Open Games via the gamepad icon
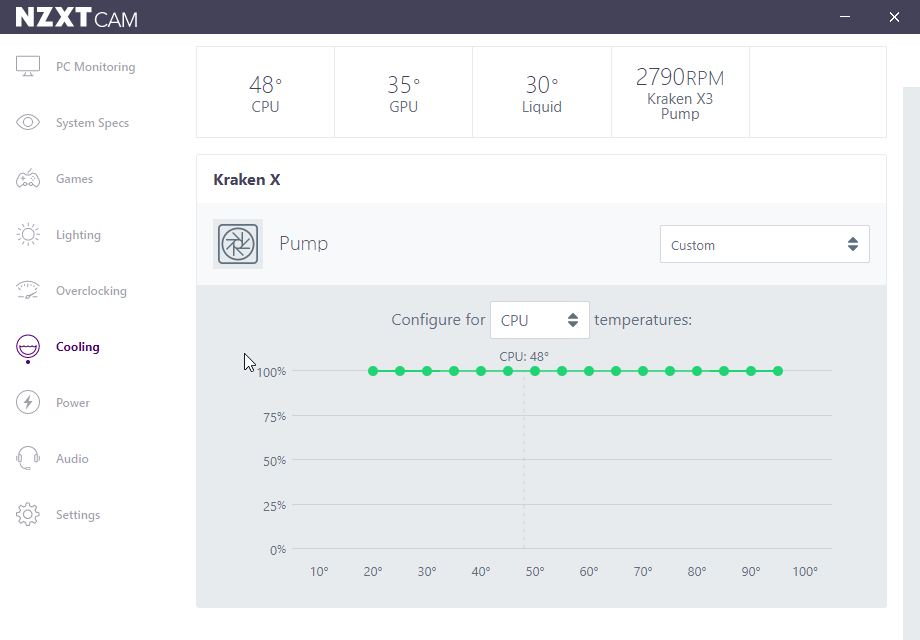Image resolution: width=920 pixels, height=640 pixels. (x=28, y=179)
